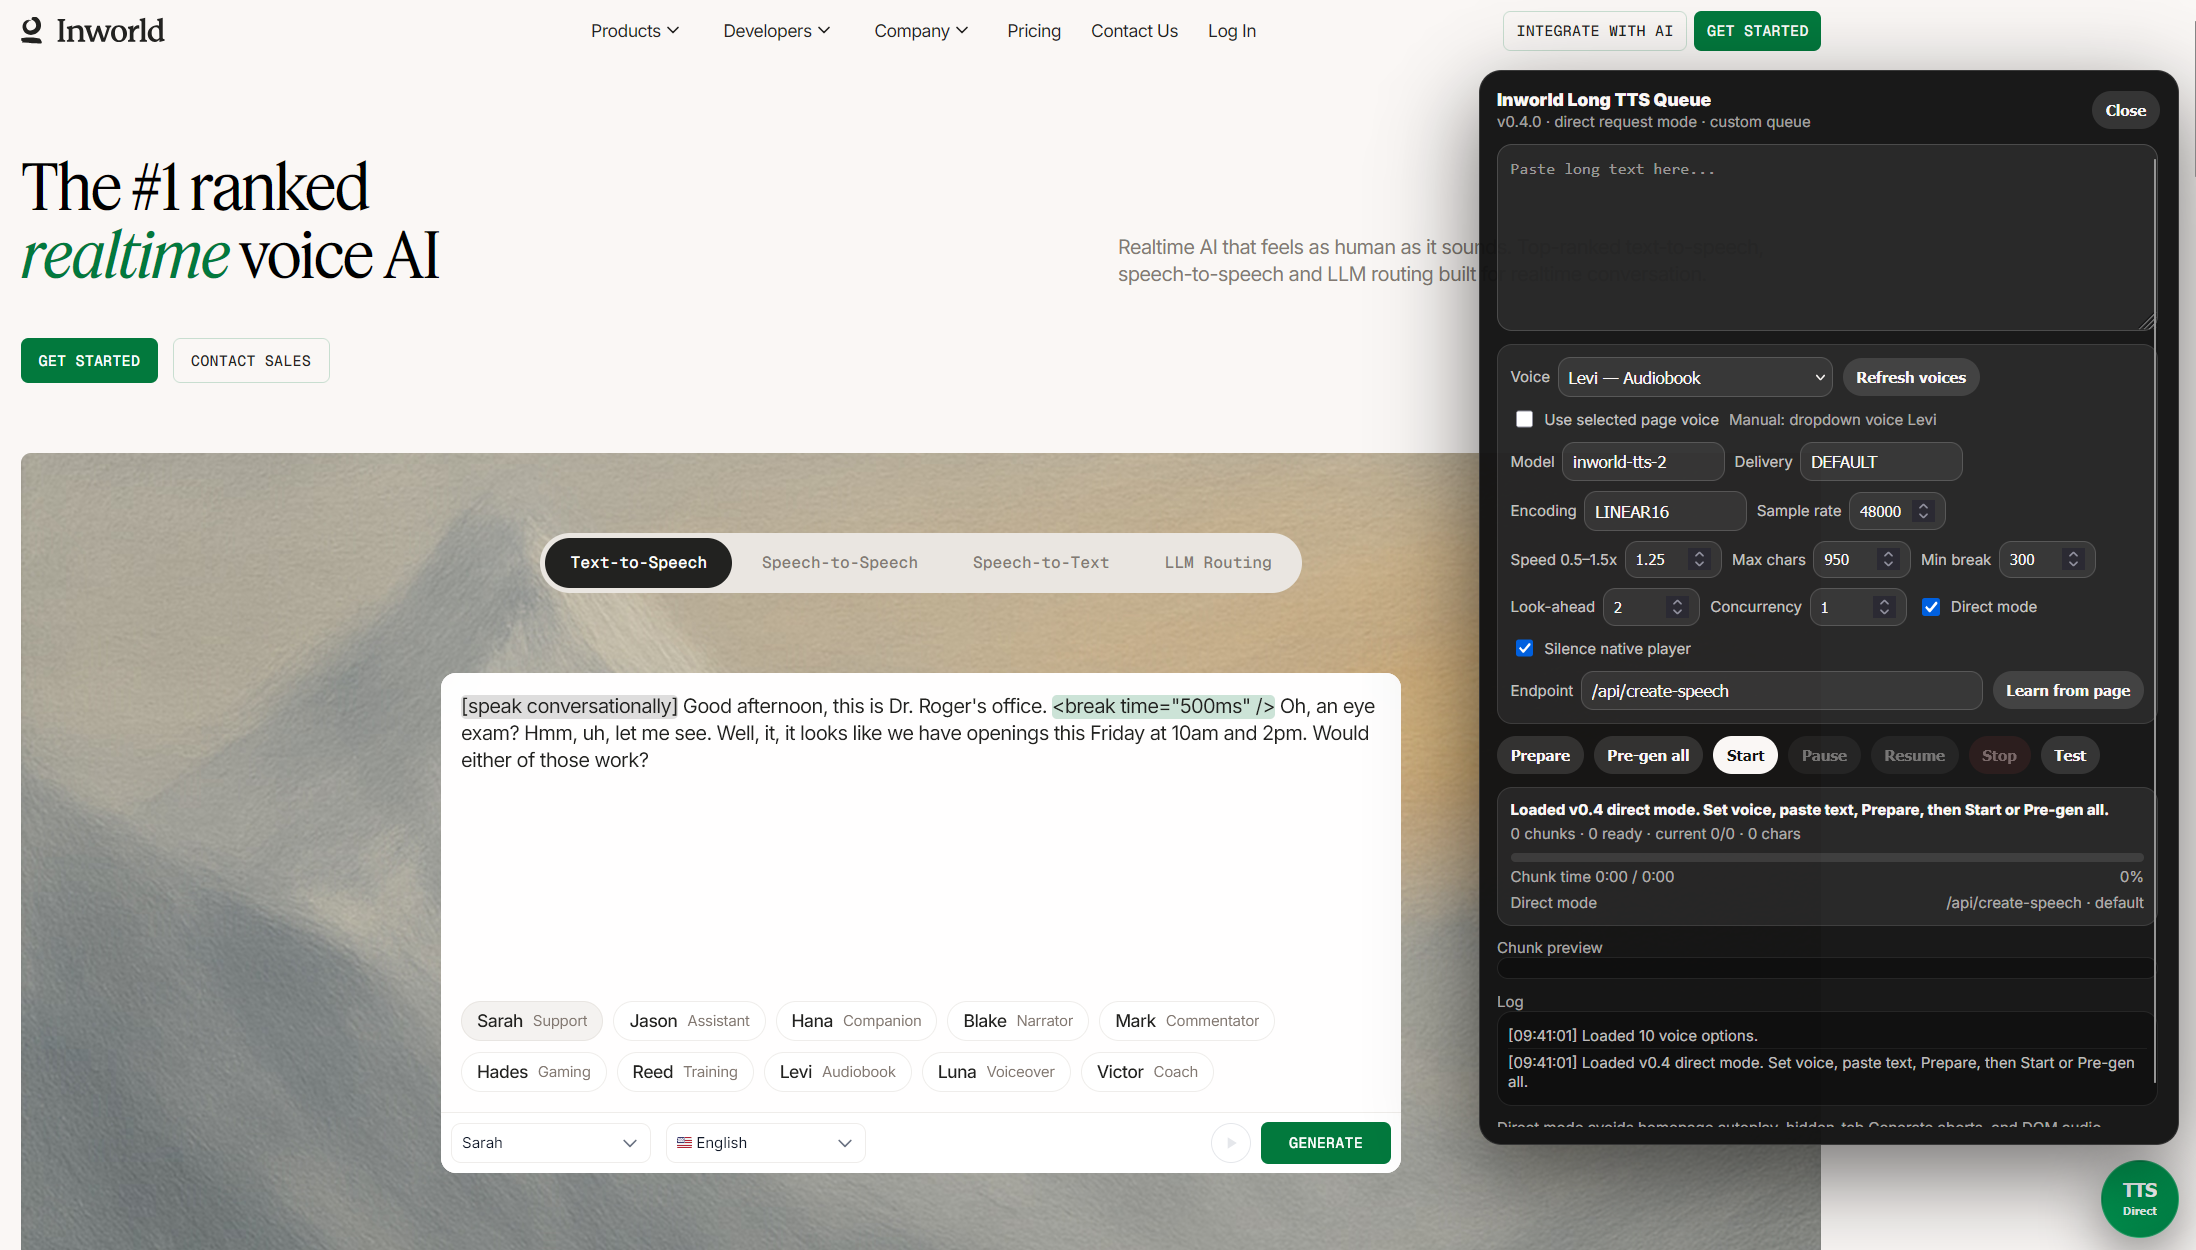Click the Paste long text area
Viewport: 2196px width, 1250px height.
(1826, 238)
